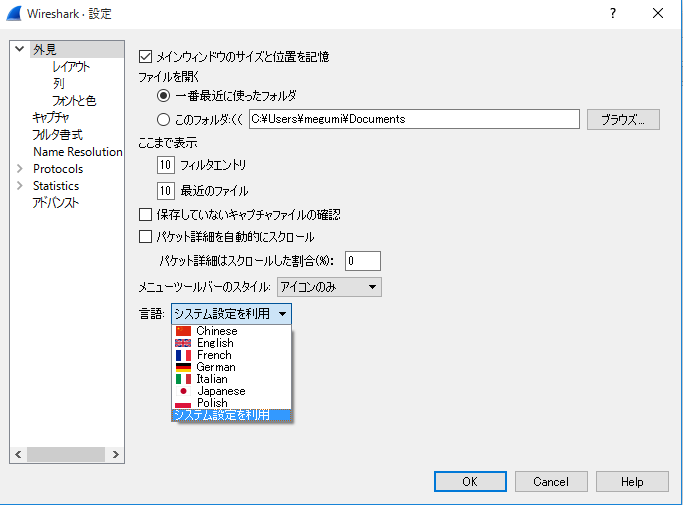Open the メニューツールバーのスタイル dropdown
This screenshot has height=505, width=683.
click(x=329, y=287)
